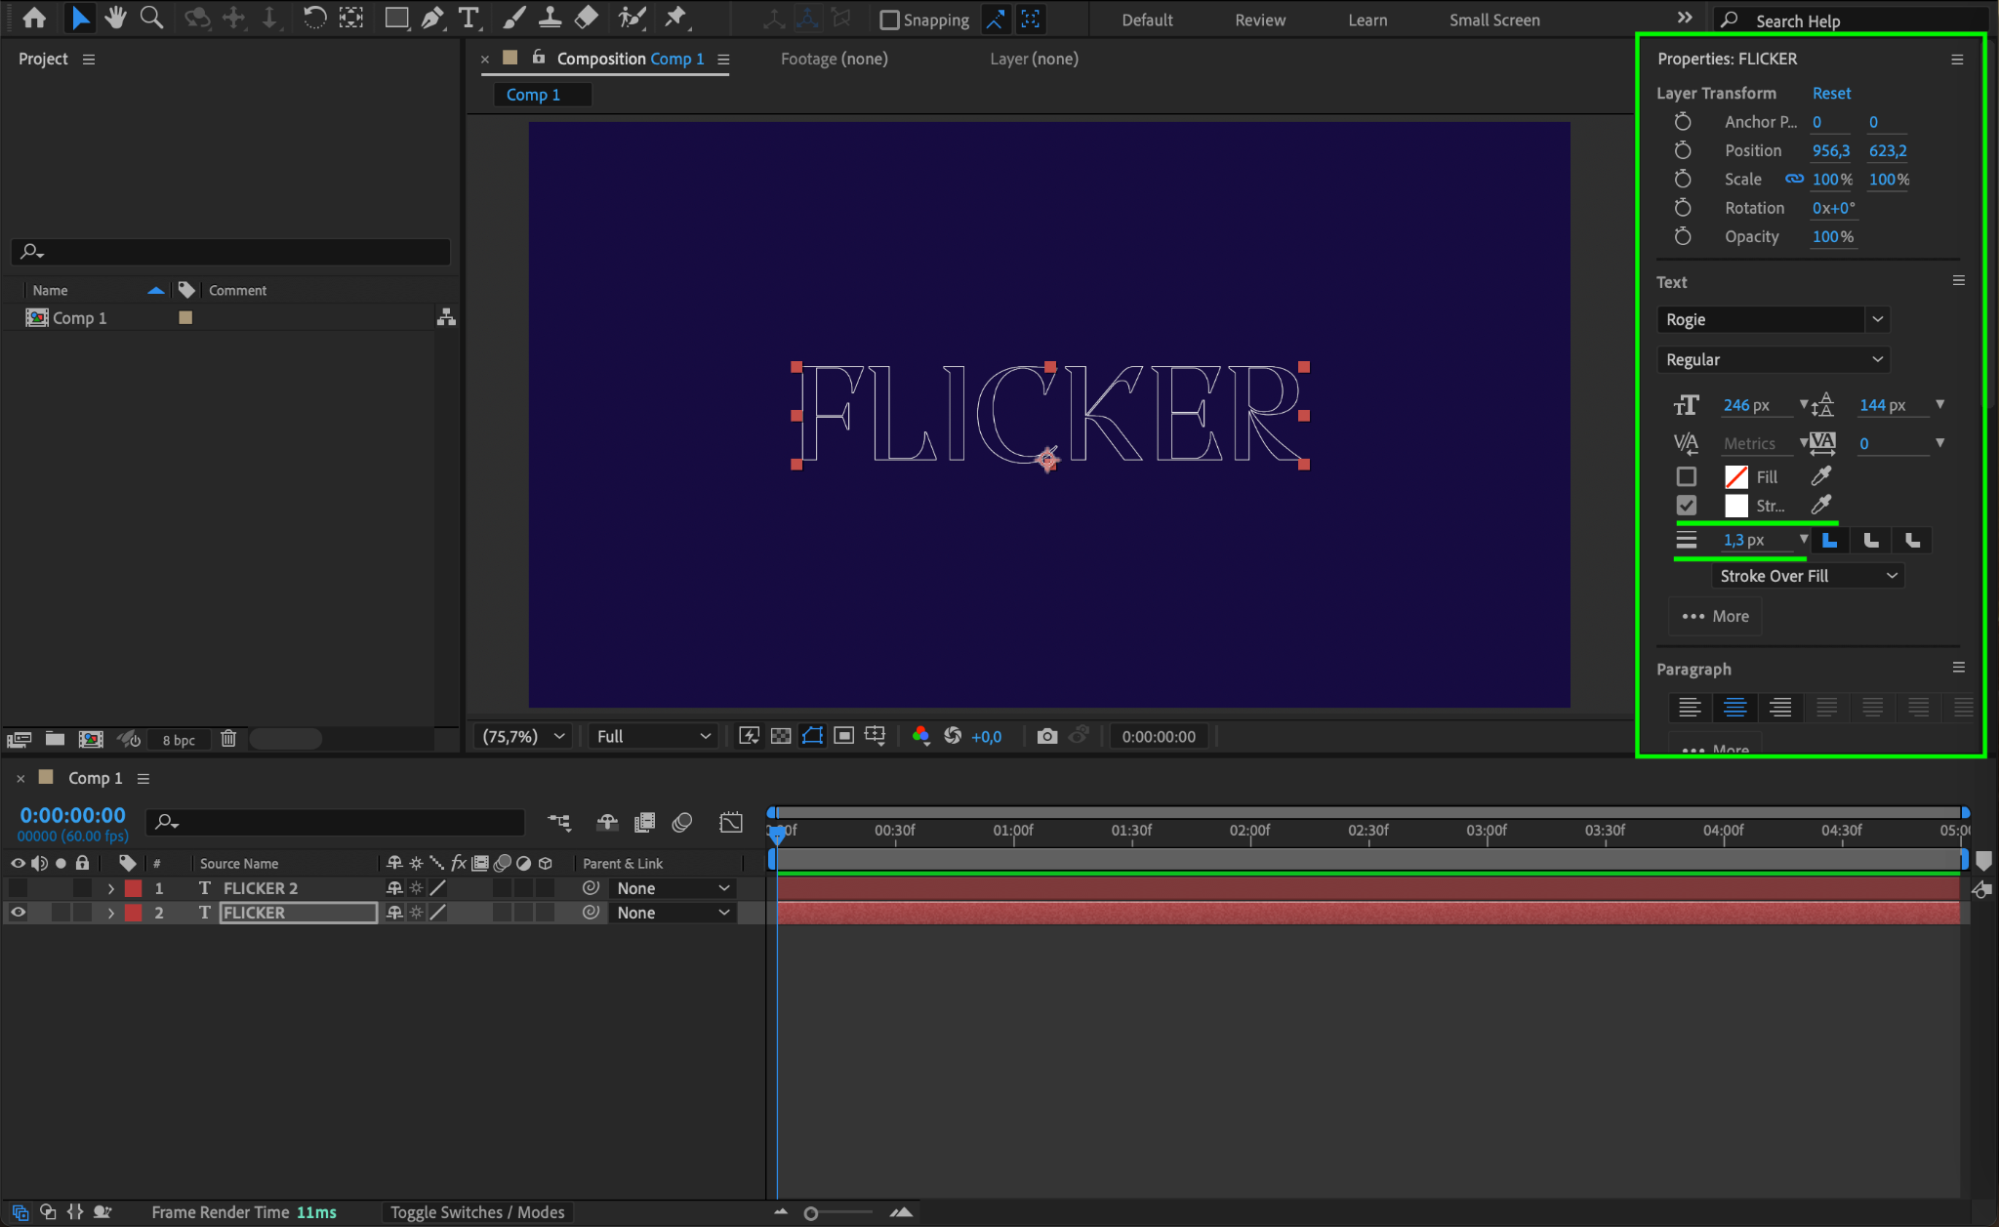Click the trash delete icon in Project panel
The width and height of the screenshot is (1999, 1227).
tap(228, 739)
